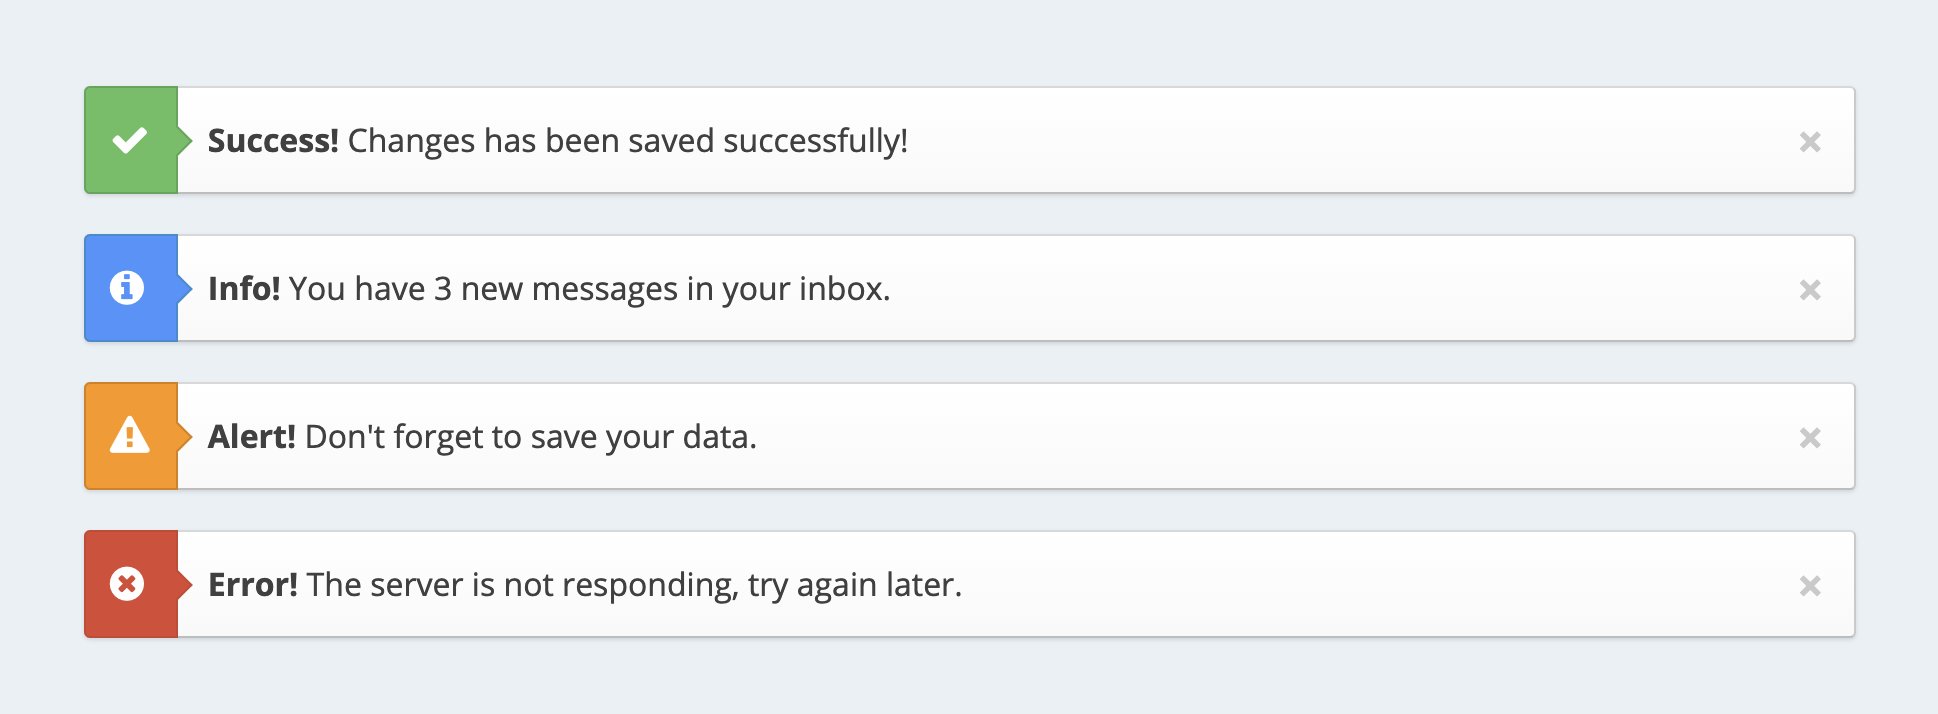Dismiss the save your data Alert

coord(1810,438)
